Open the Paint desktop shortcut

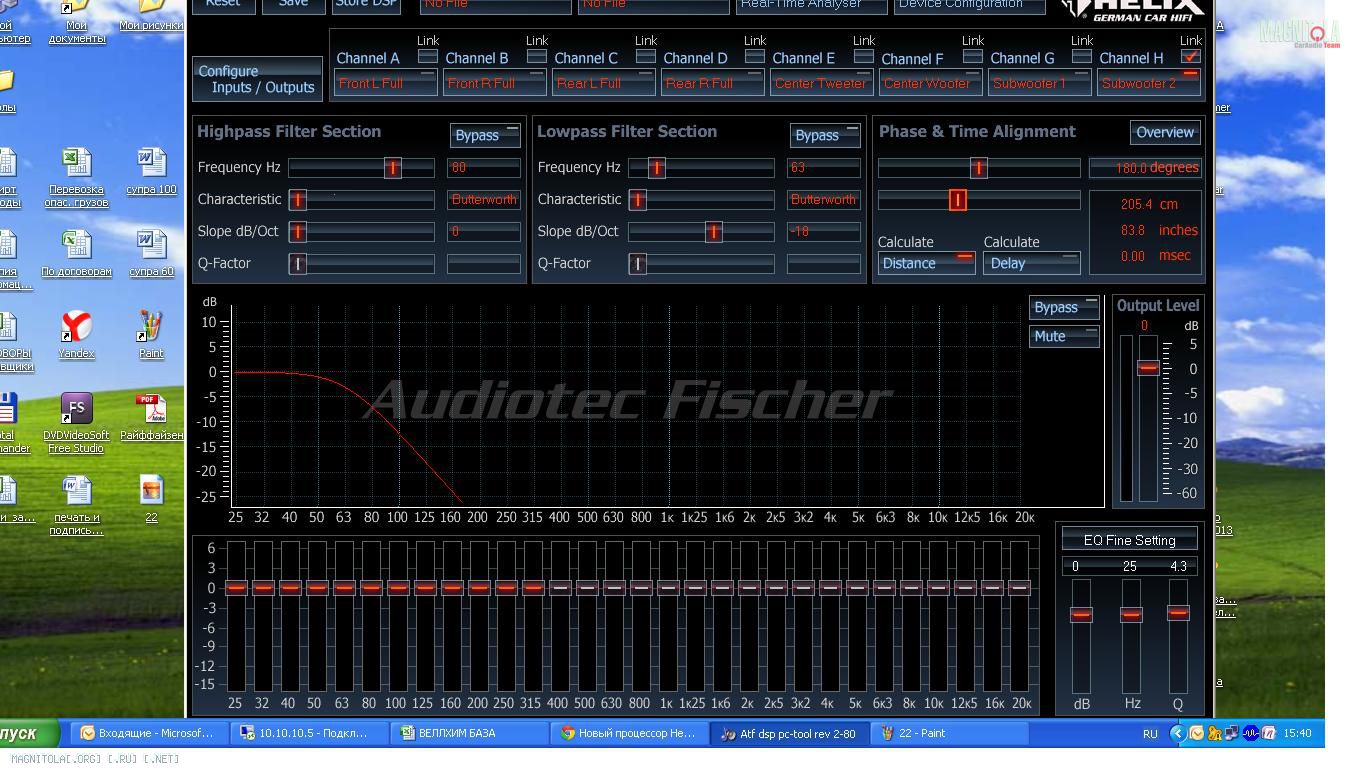(x=151, y=334)
